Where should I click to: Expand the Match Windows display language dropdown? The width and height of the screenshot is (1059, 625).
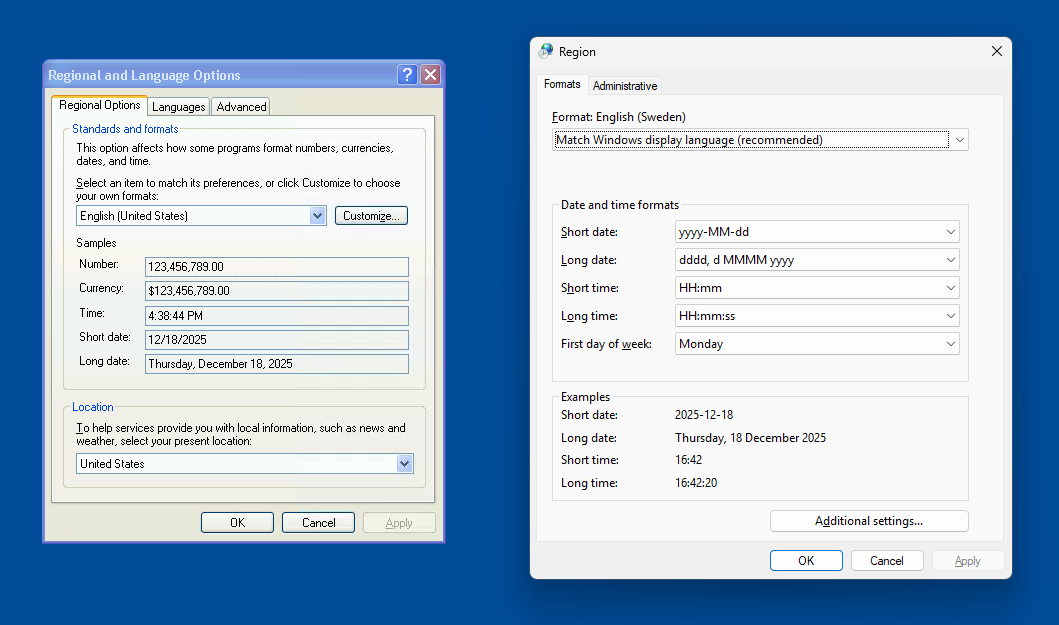click(959, 140)
